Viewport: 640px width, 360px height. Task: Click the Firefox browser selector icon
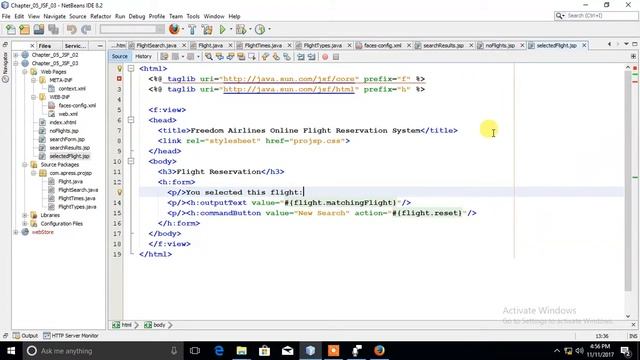pos(174,29)
